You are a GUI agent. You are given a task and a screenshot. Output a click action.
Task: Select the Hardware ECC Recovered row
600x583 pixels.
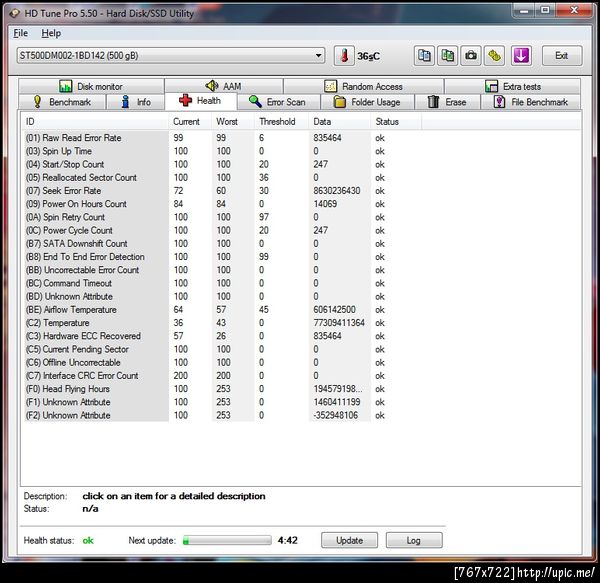coord(223,336)
